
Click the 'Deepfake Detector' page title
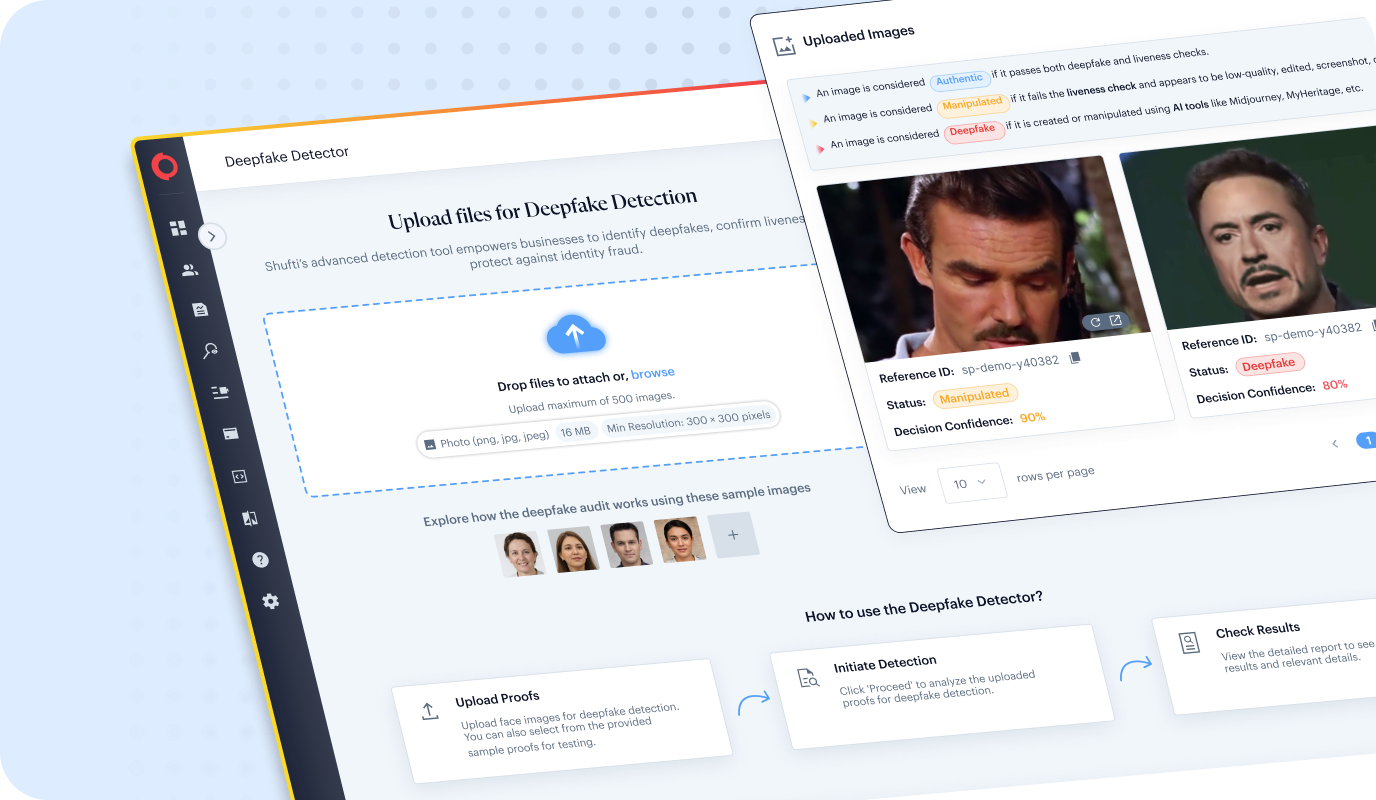click(287, 156)
